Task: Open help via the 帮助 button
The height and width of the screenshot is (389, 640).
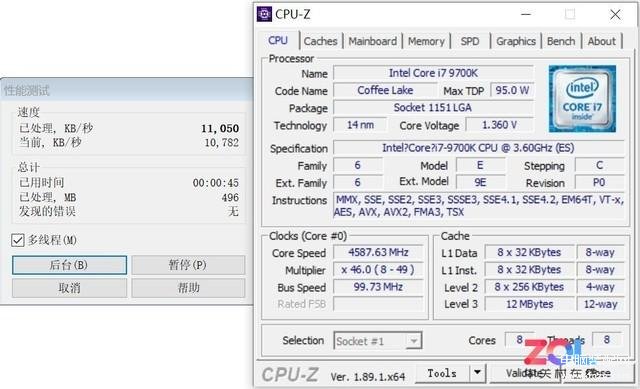Action: [188, 288]
